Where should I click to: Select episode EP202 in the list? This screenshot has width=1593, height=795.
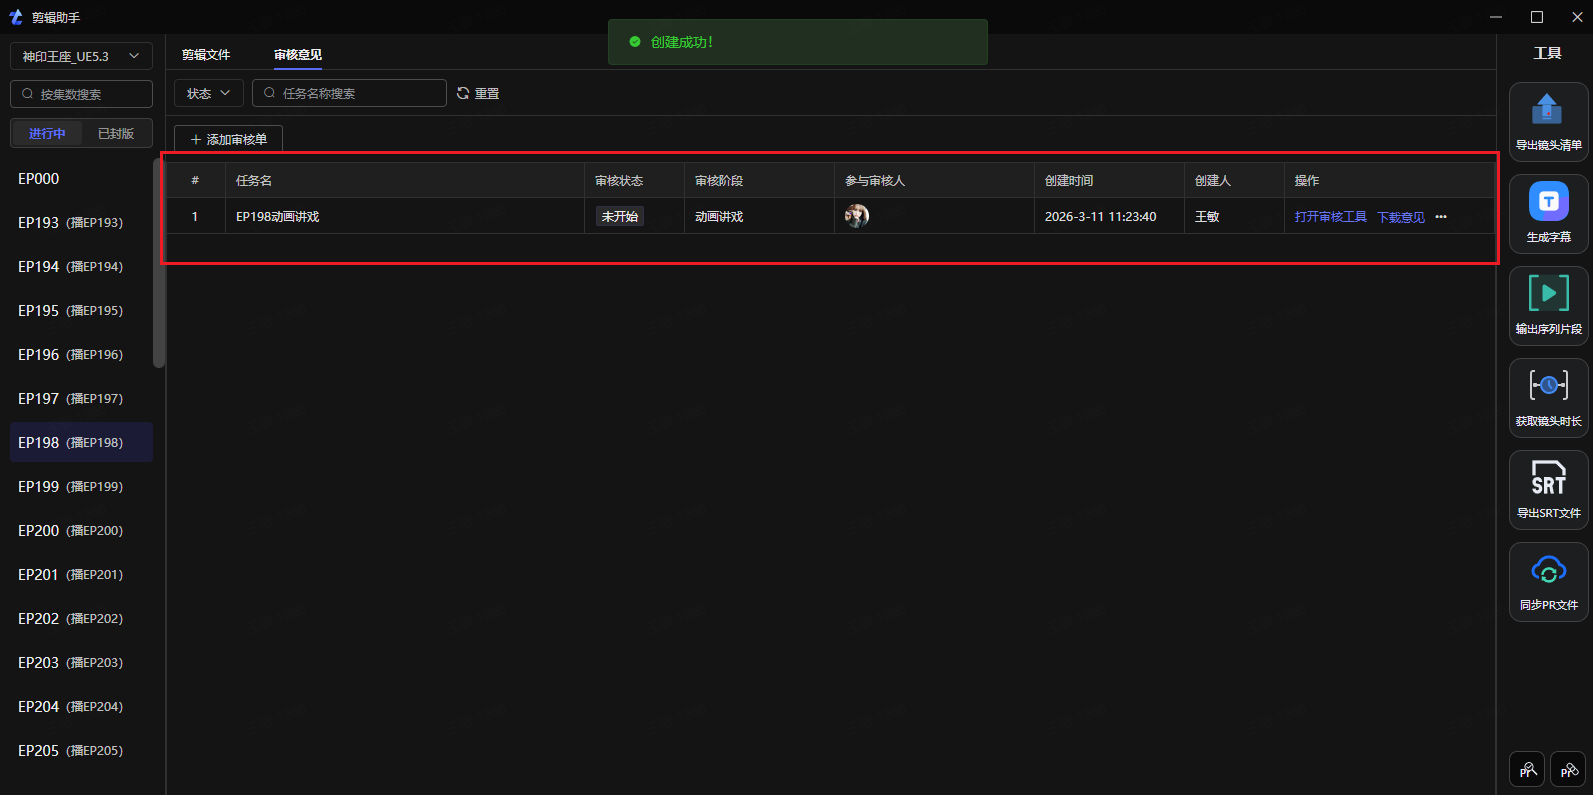coord(81,618)
